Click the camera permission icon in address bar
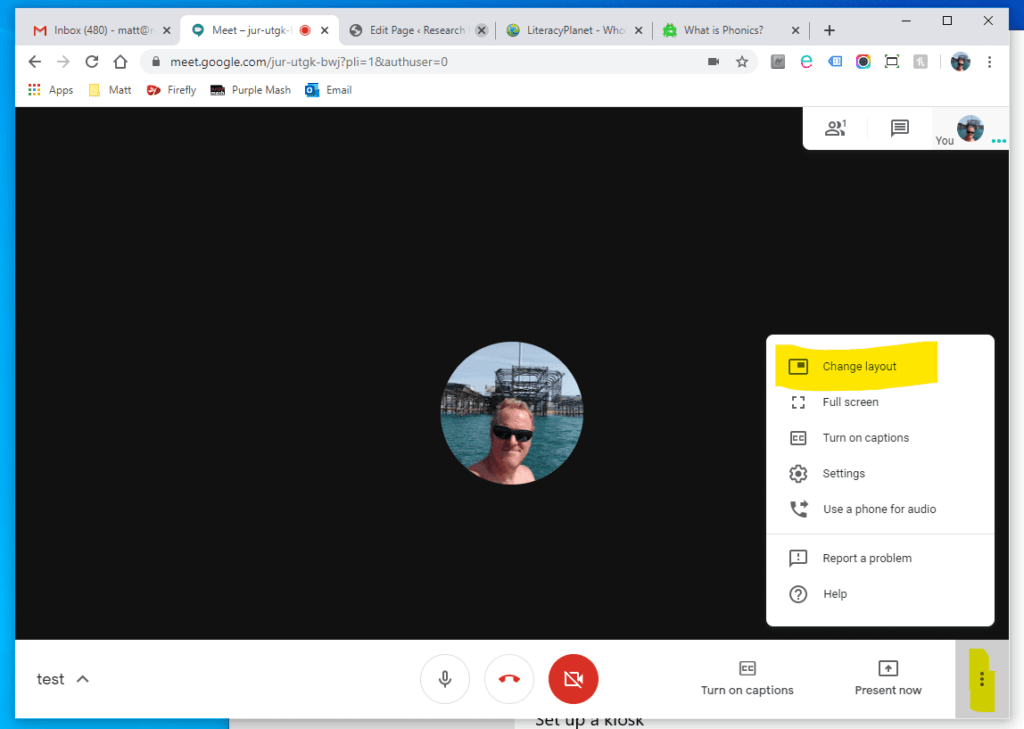Screen dimensions: 1024x729 713,61
